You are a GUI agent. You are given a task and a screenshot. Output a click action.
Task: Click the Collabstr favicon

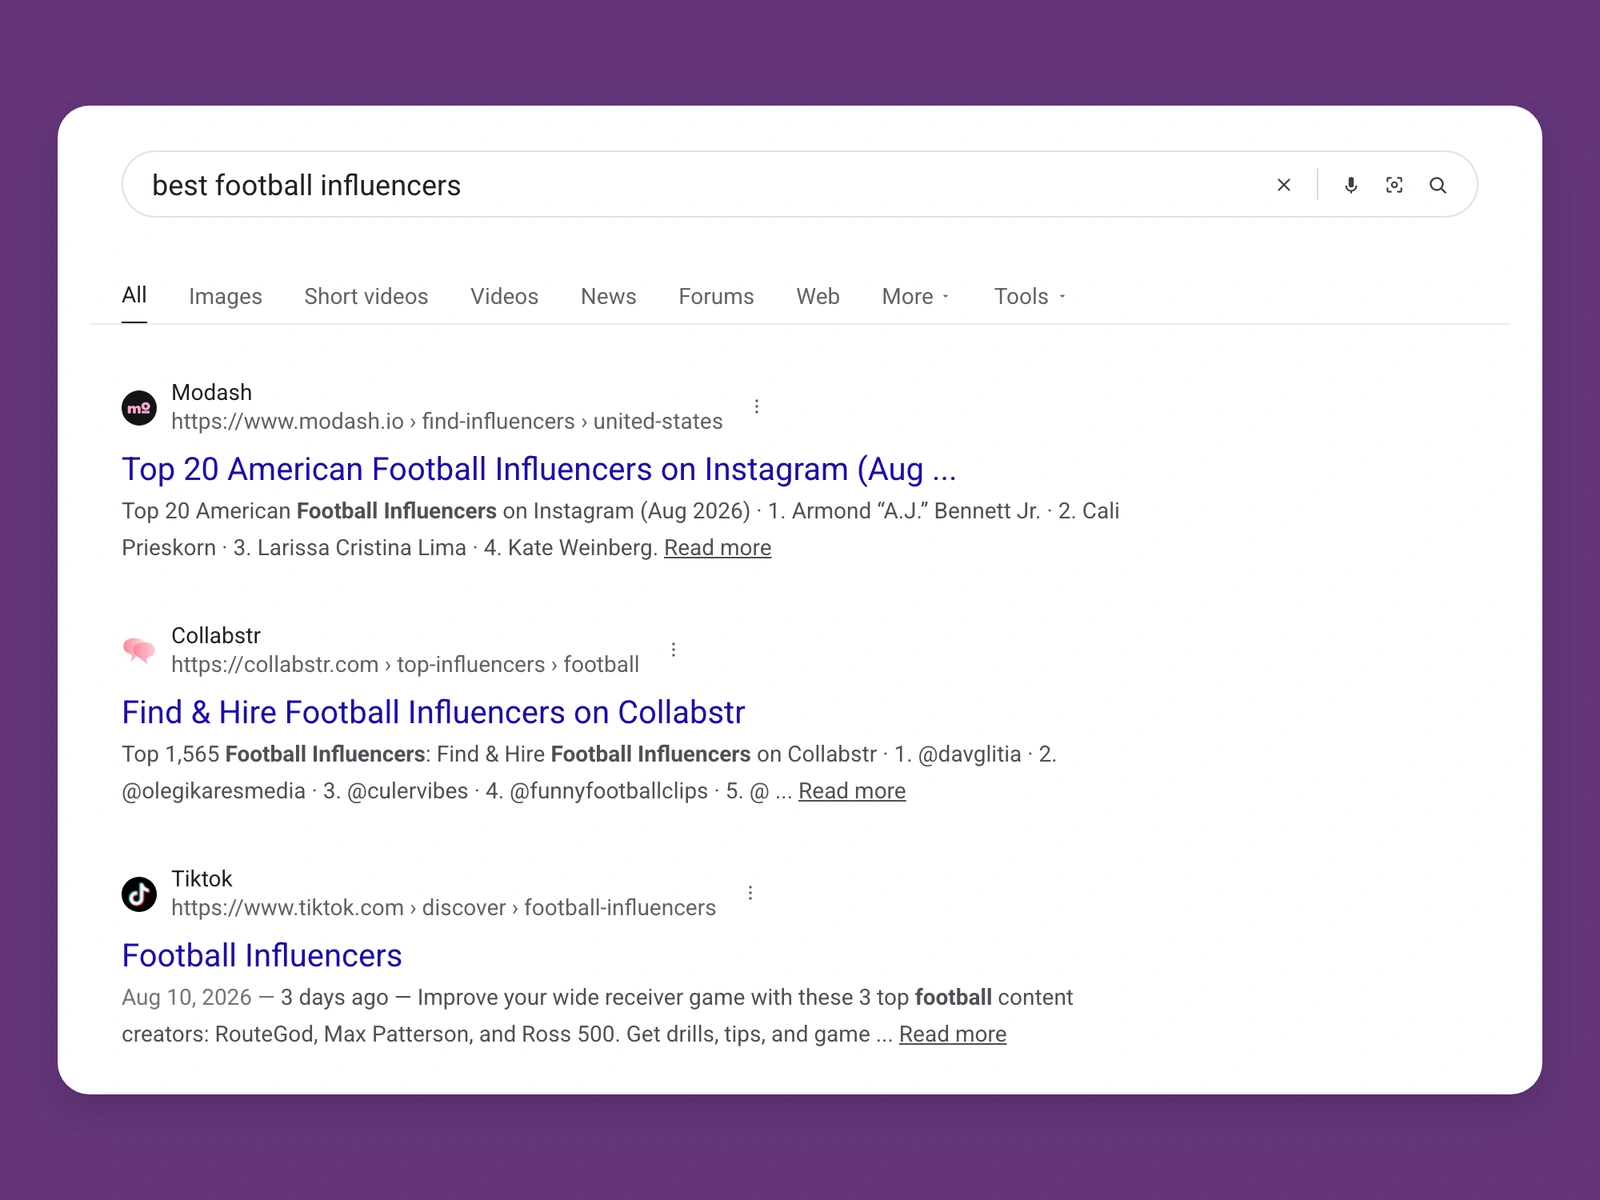click(x=139, y=651)
